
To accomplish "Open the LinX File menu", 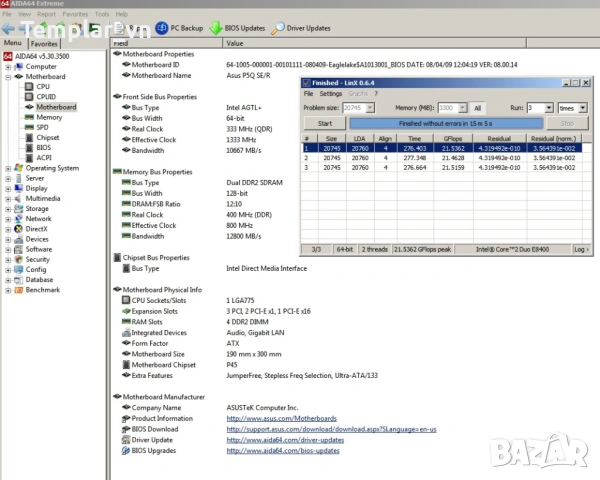I will pos(308,94).
